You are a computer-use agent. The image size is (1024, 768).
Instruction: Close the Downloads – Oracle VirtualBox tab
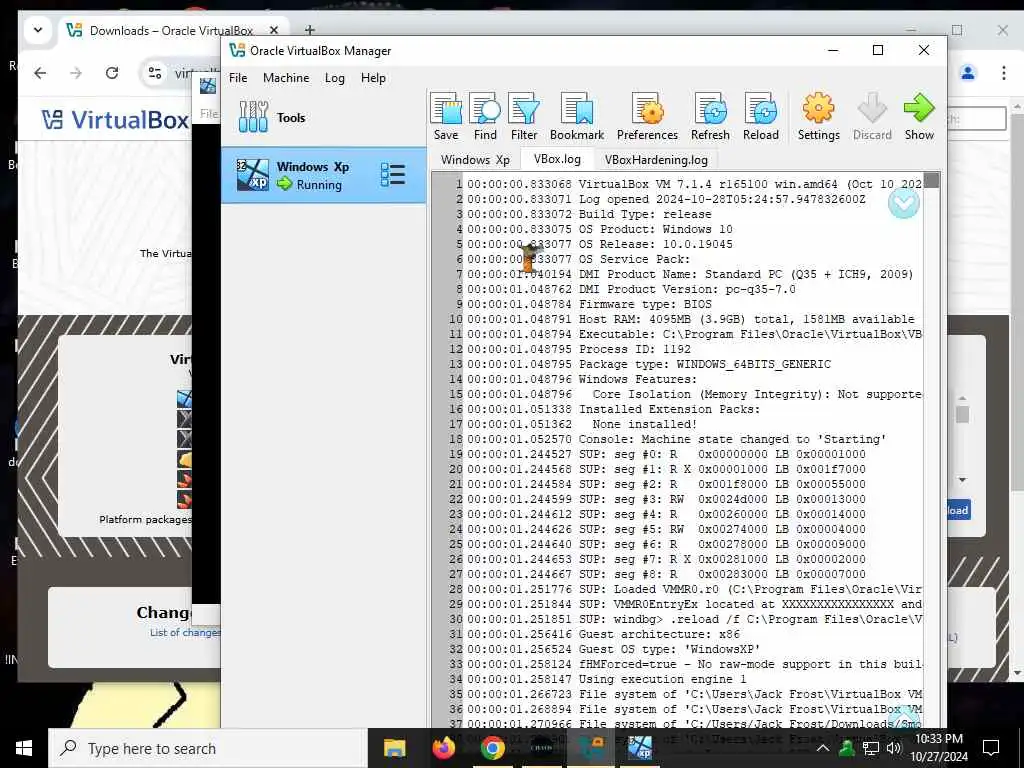pos(274,30)
